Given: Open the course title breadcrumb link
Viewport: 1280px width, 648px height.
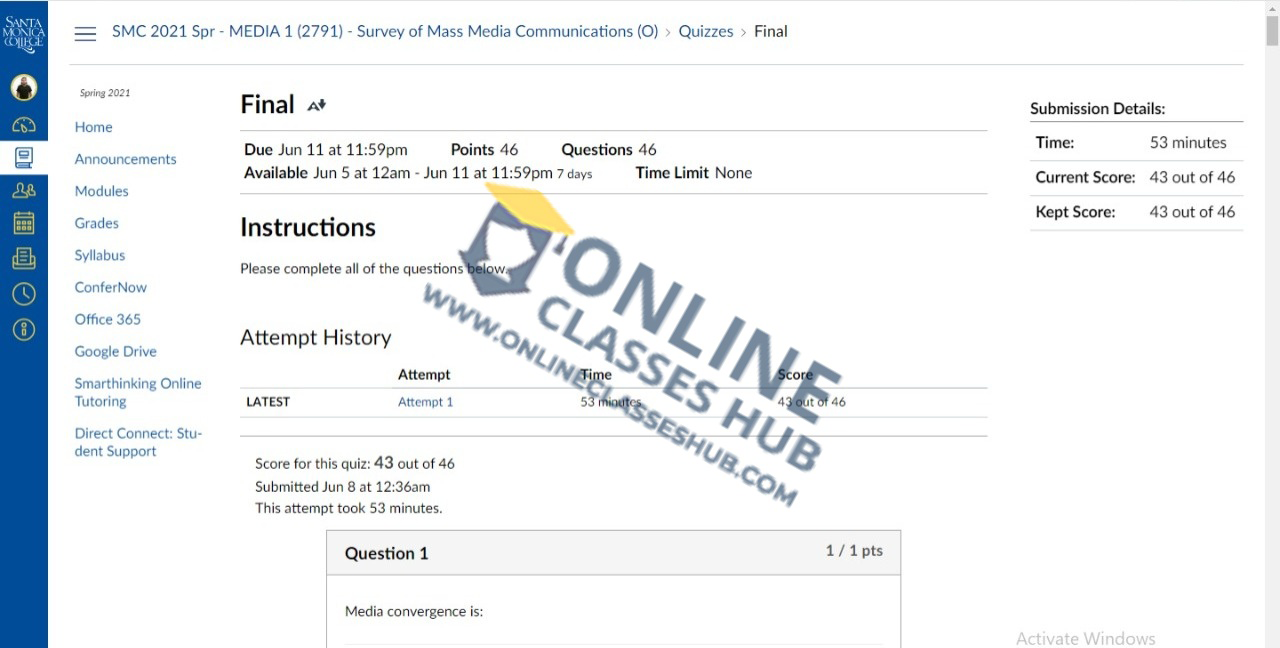Looking at the screenshot, I should pyautogui.click(x=385, y=31).
